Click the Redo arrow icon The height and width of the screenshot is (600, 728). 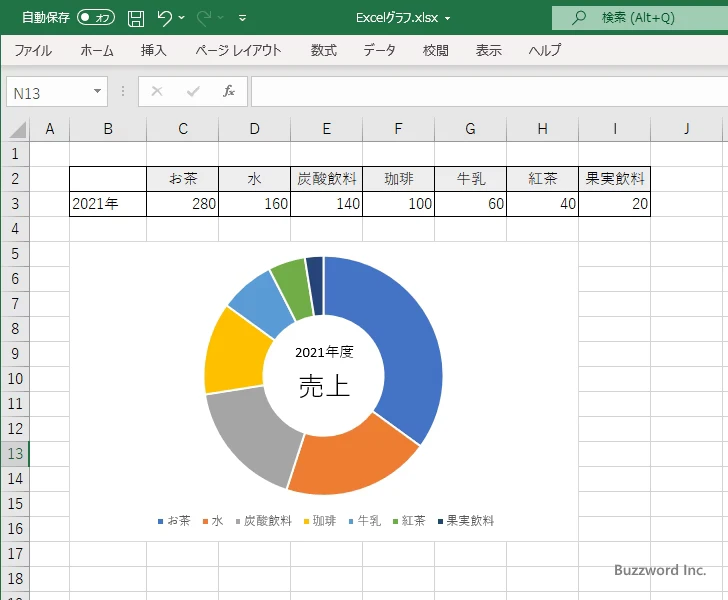(x=204, y=18)
